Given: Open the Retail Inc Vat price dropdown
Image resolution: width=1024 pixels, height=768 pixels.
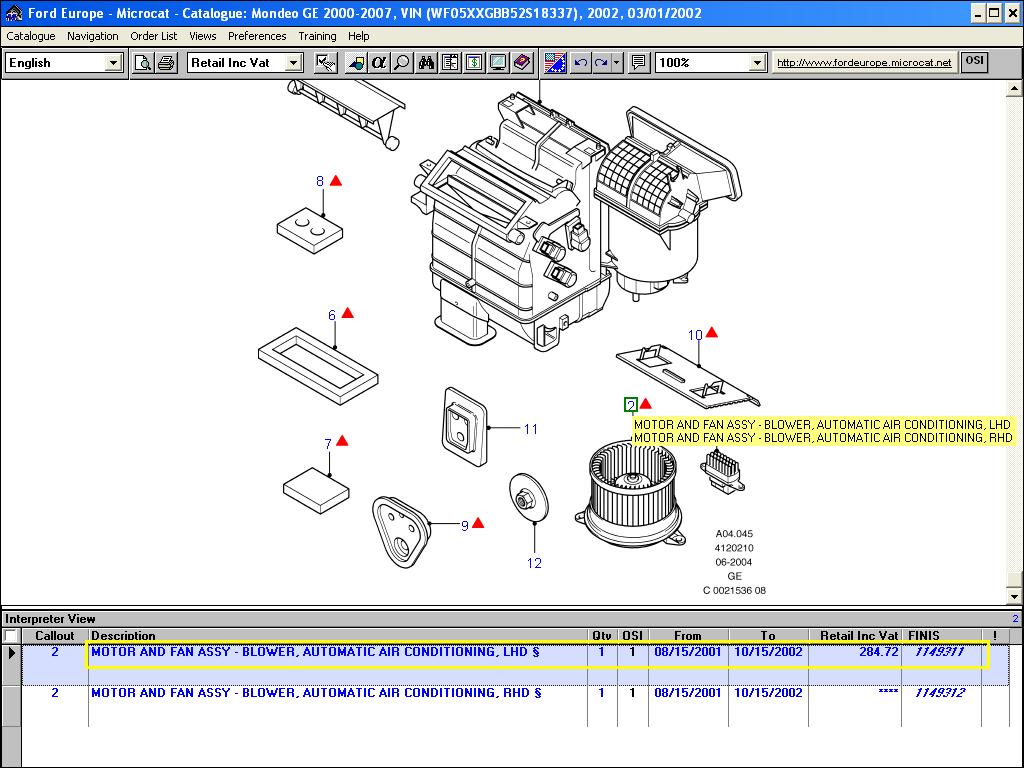Looking at the screenshot, I should (293, 63).
